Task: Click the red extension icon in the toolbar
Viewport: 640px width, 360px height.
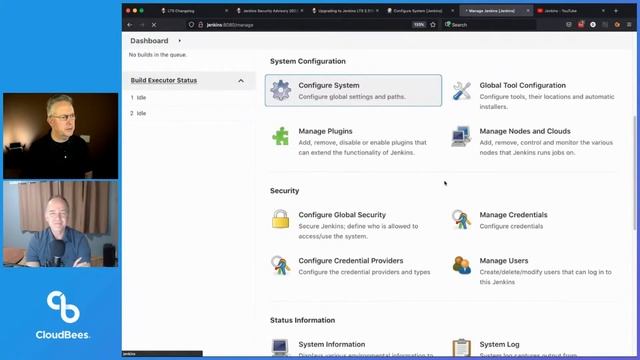Action: click(581, 25)
